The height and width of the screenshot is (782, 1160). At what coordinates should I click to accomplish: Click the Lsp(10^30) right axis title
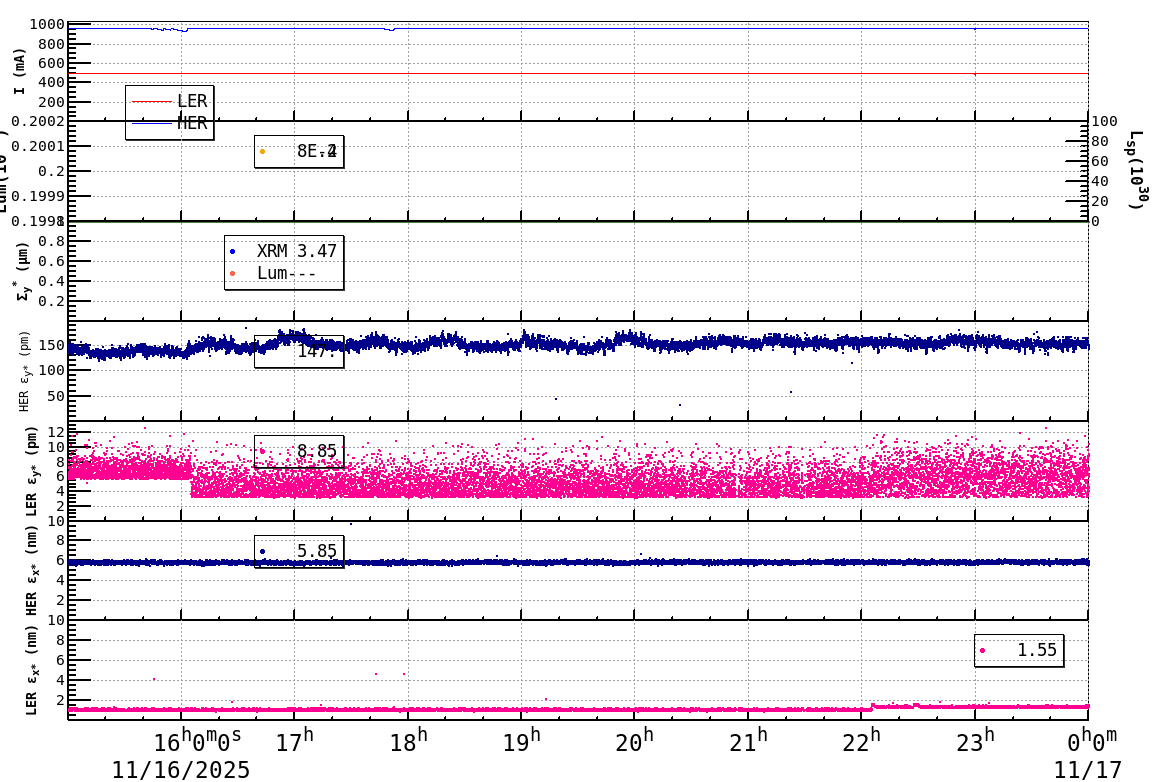[x=1138, y=170]
